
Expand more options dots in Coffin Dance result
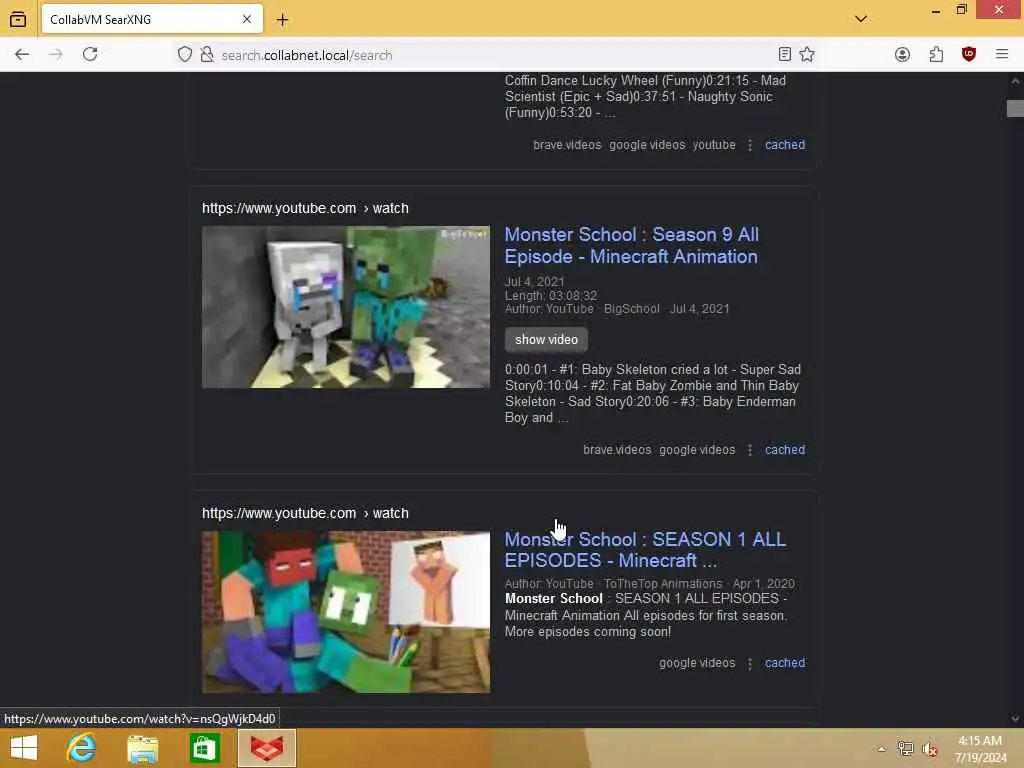pos(750,145)
